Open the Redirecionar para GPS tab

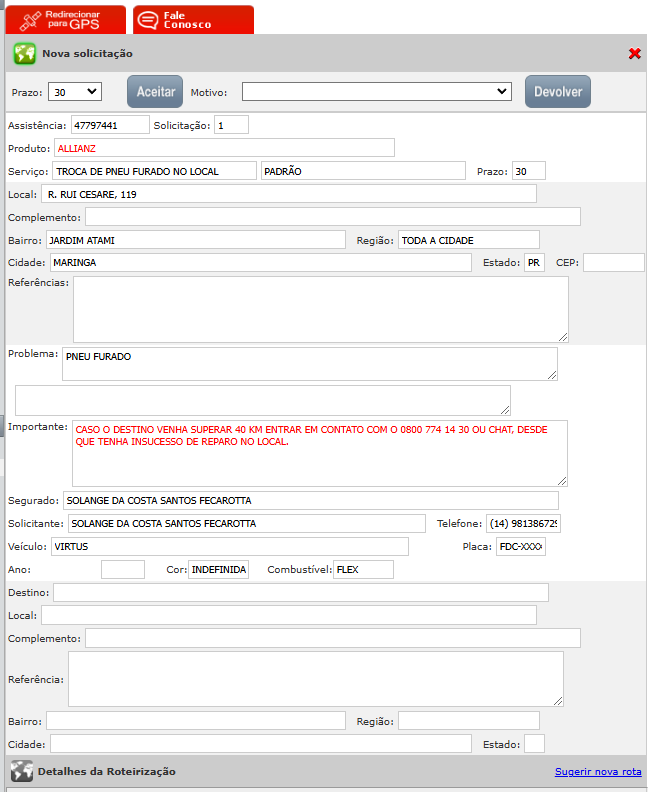66,20
